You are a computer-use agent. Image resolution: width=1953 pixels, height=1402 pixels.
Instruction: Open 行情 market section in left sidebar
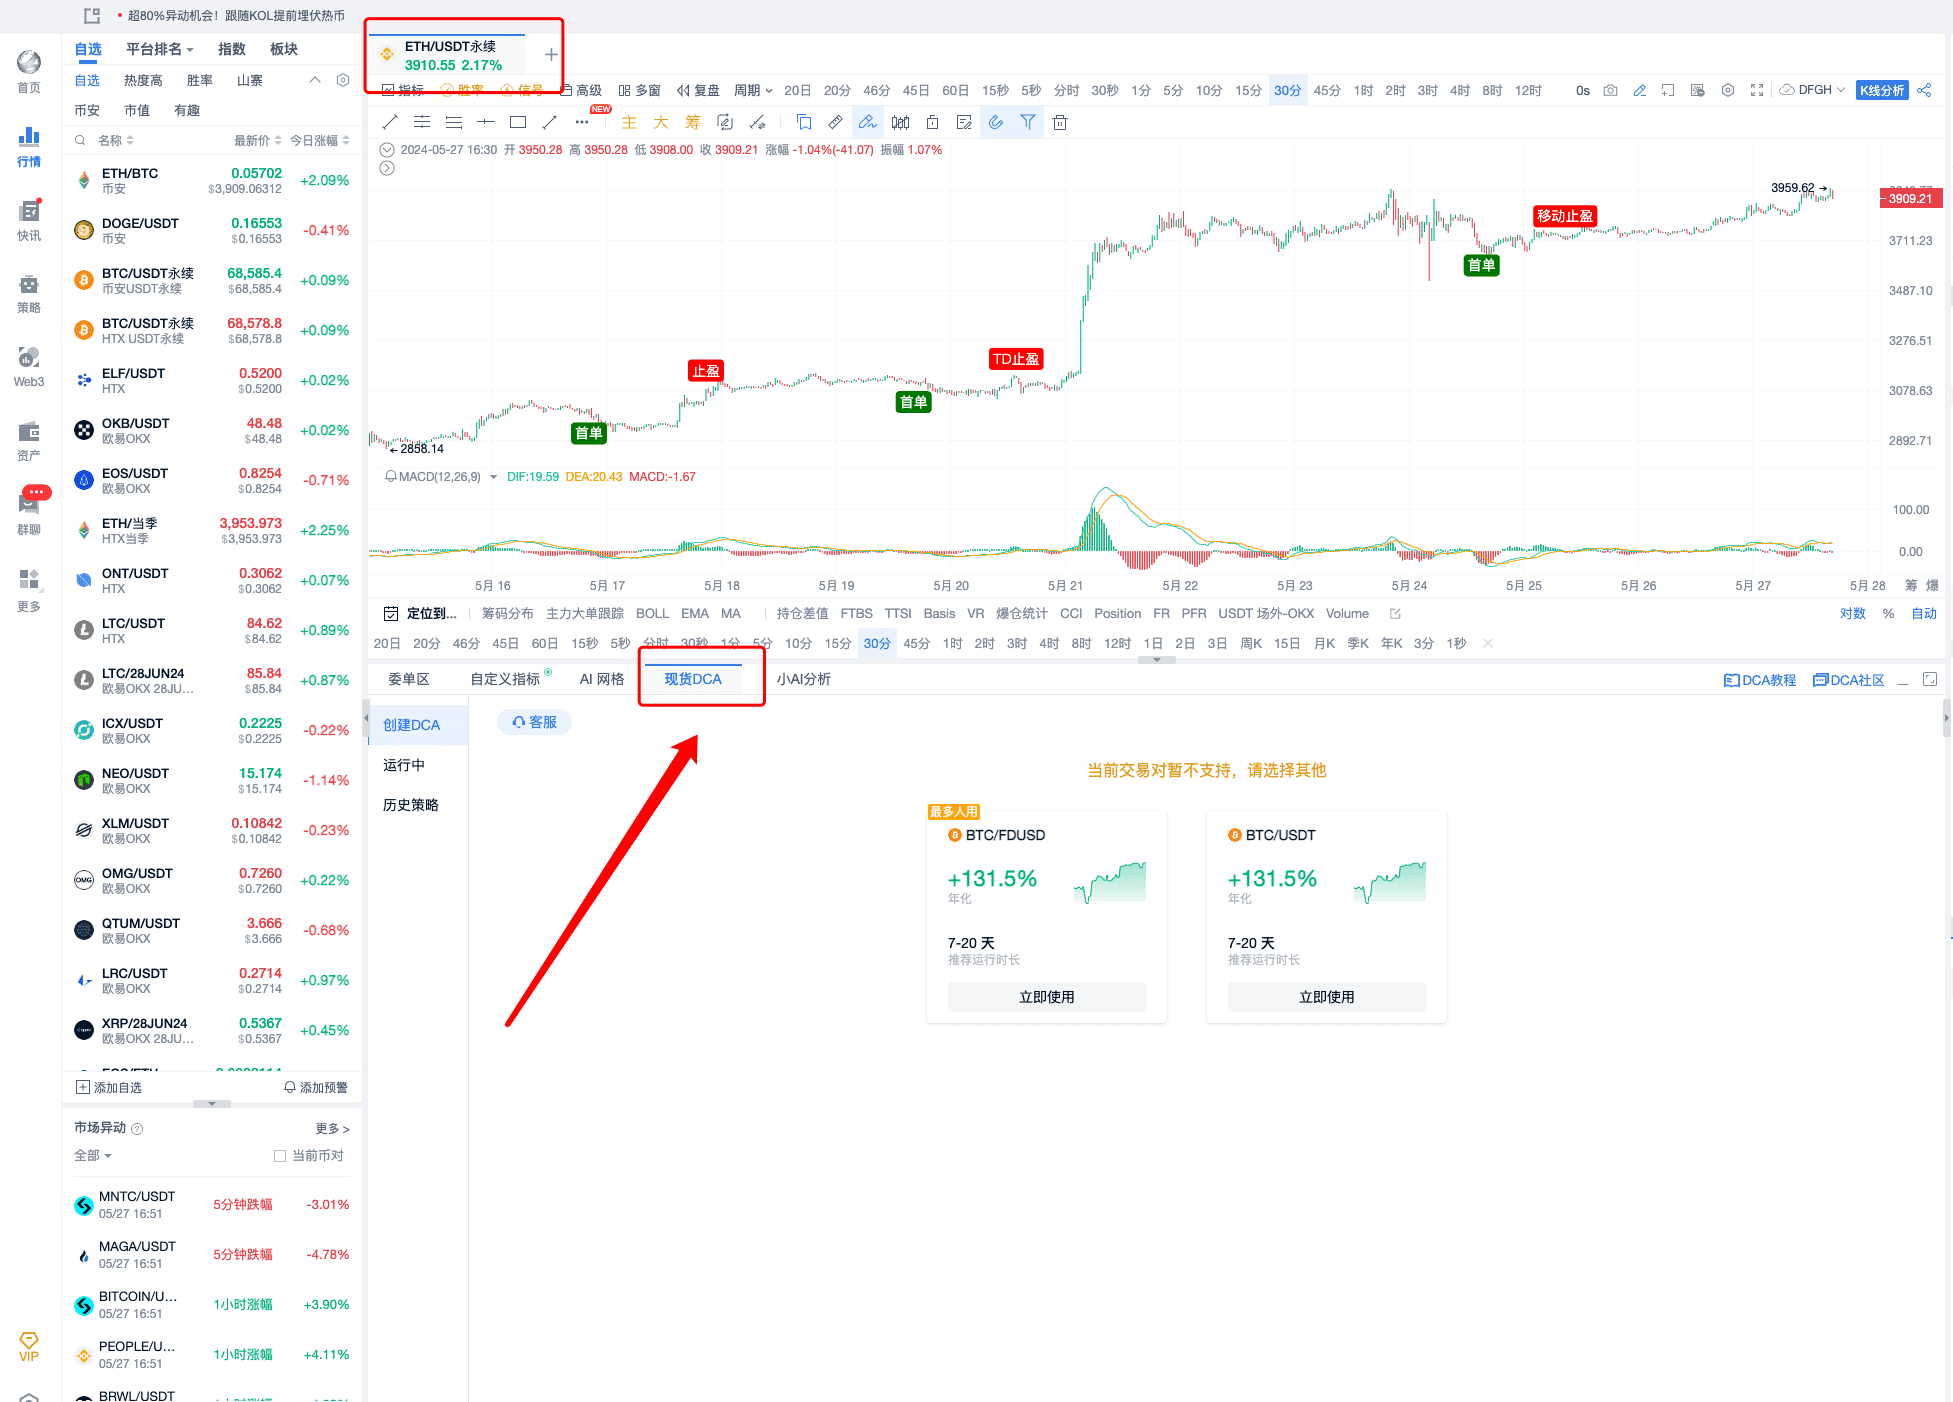[29, 146]
